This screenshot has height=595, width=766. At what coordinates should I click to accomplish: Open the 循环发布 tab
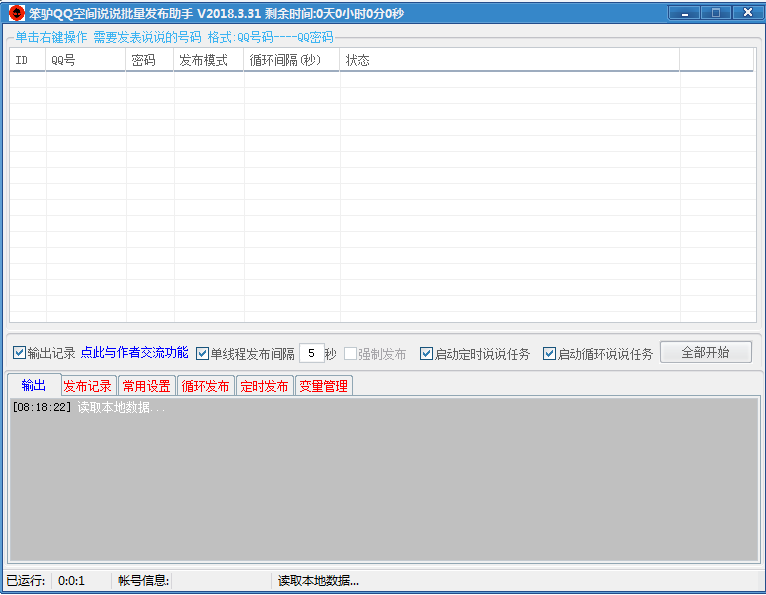click(206, 386)
